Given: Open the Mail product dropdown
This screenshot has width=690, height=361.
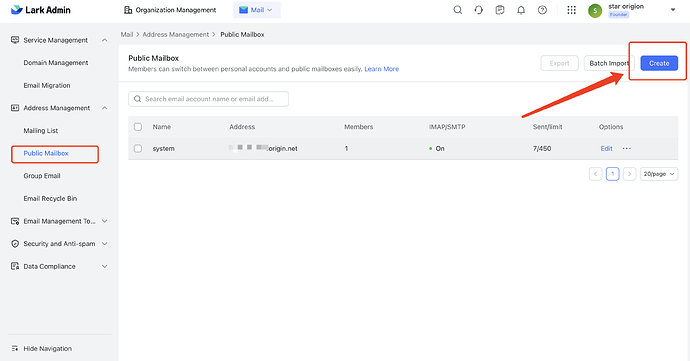Looking at the screenshot, I should coord(257,10).
